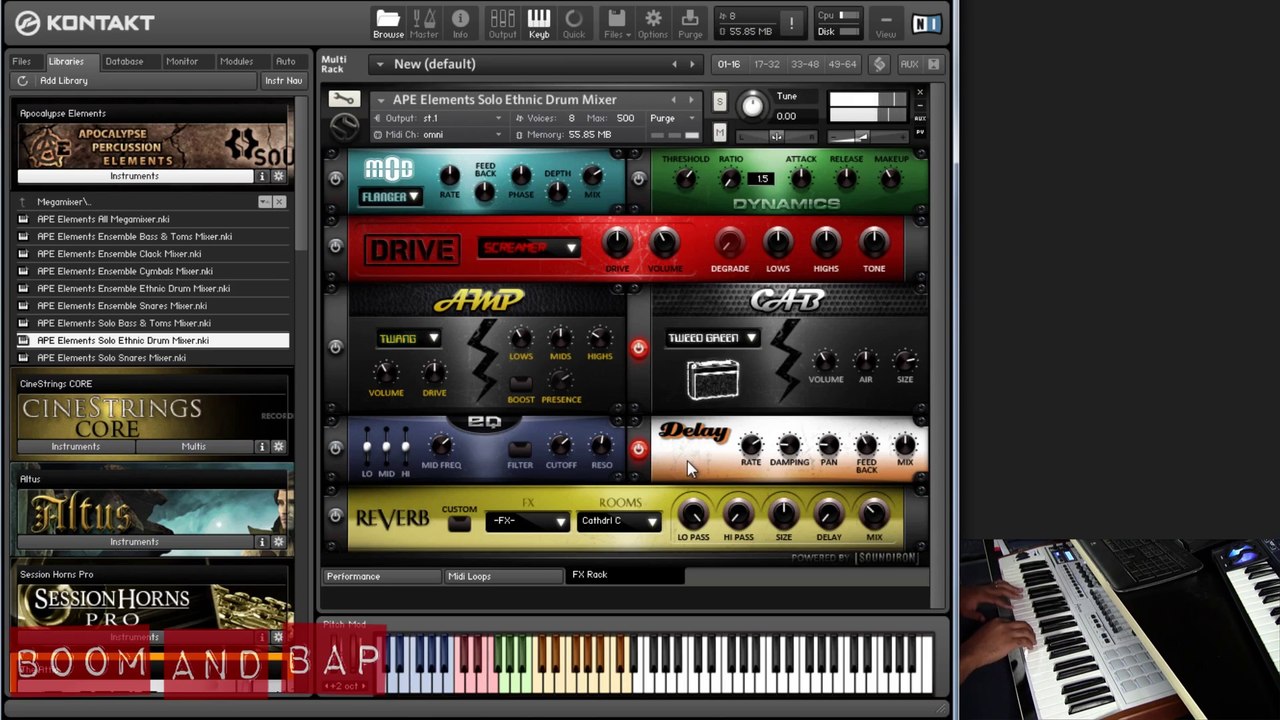
Task: Click the Instr Nav button
Action: (283, 81)
